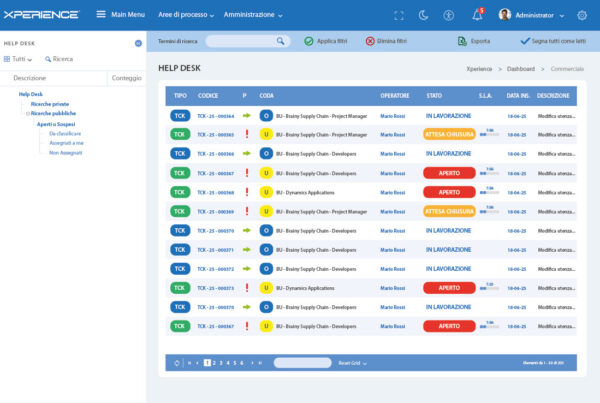Select Ricerche private in tree
Viewport: 600px width, 403px height.
point(50,104)
